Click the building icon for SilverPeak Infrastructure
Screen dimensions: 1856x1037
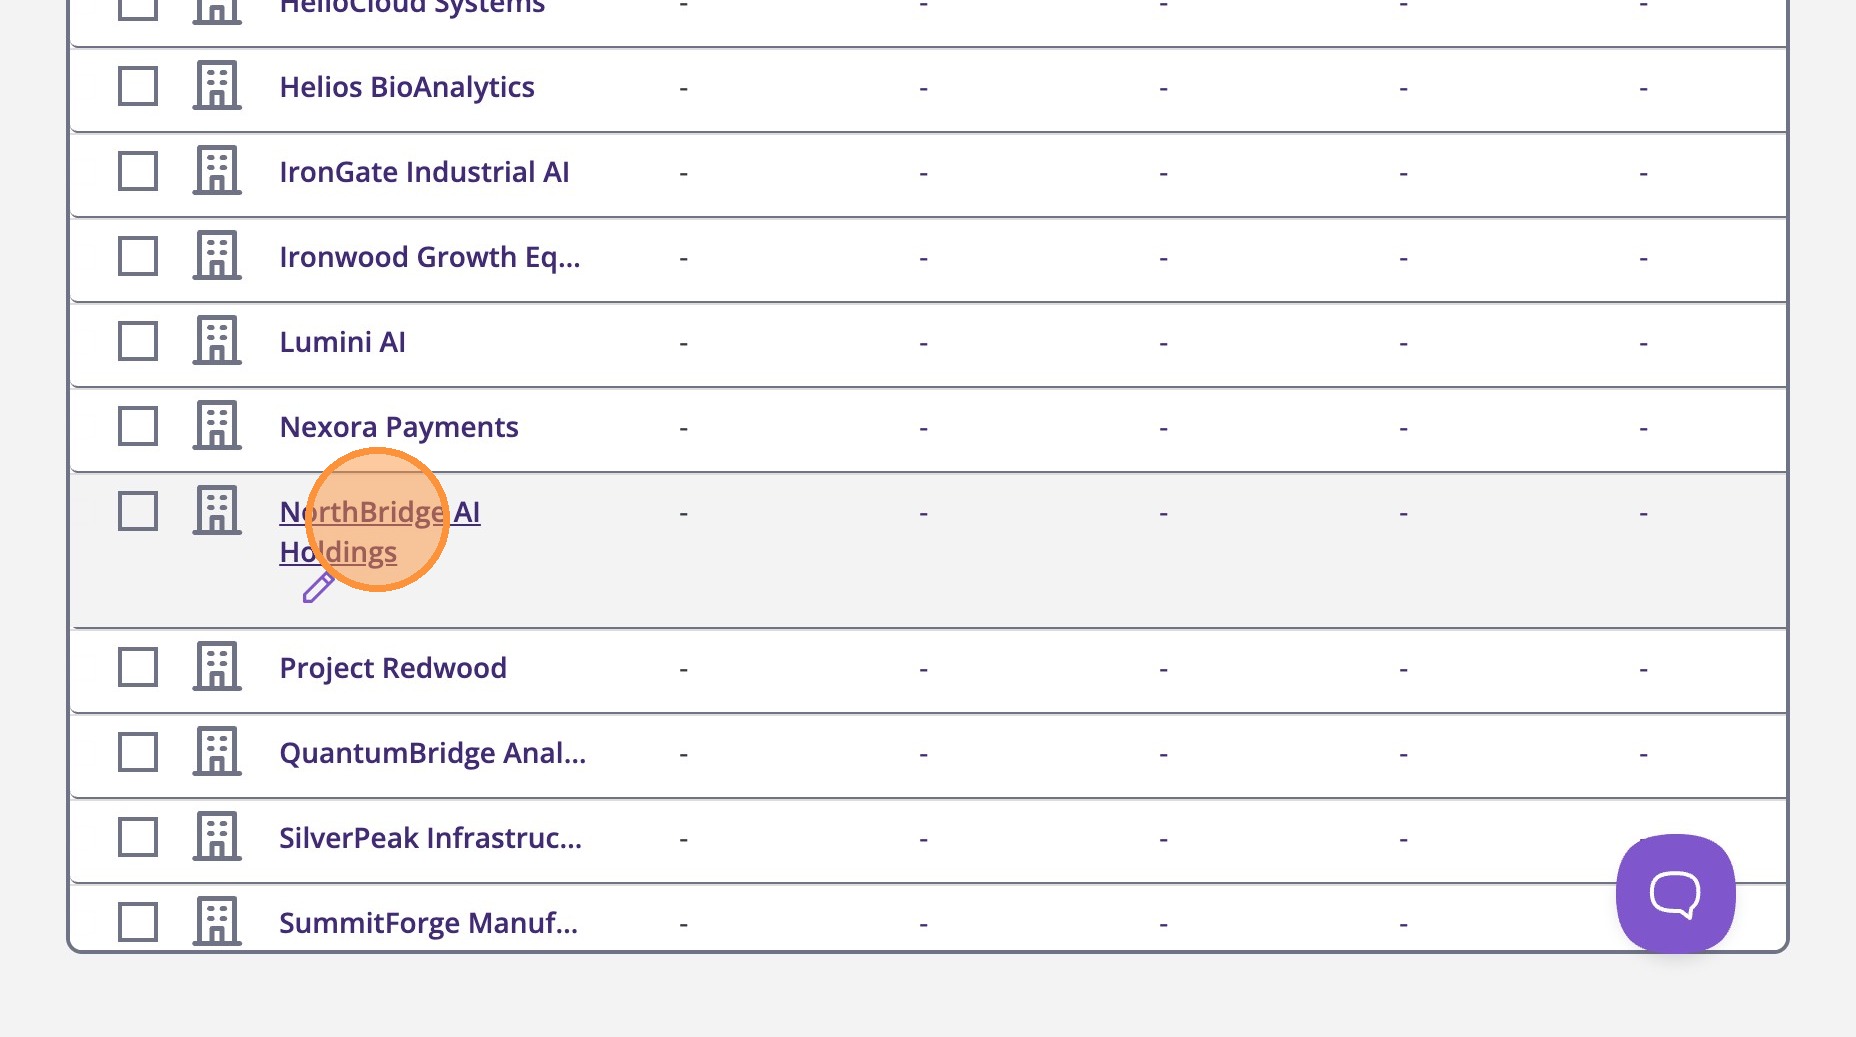point(217,837)
